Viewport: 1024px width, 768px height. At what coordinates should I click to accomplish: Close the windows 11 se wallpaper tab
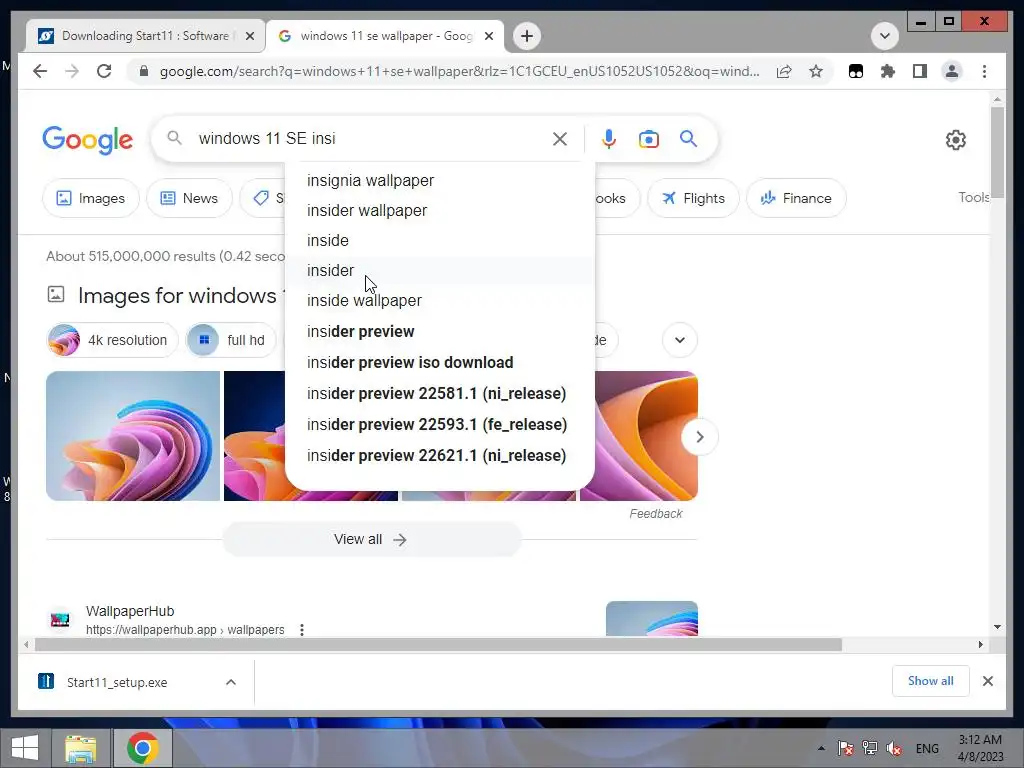[488, 36]
